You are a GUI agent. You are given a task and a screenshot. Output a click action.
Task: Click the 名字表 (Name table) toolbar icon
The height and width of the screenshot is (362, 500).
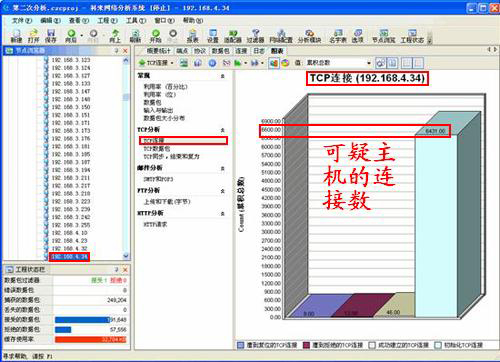click(x=338, y=36)
